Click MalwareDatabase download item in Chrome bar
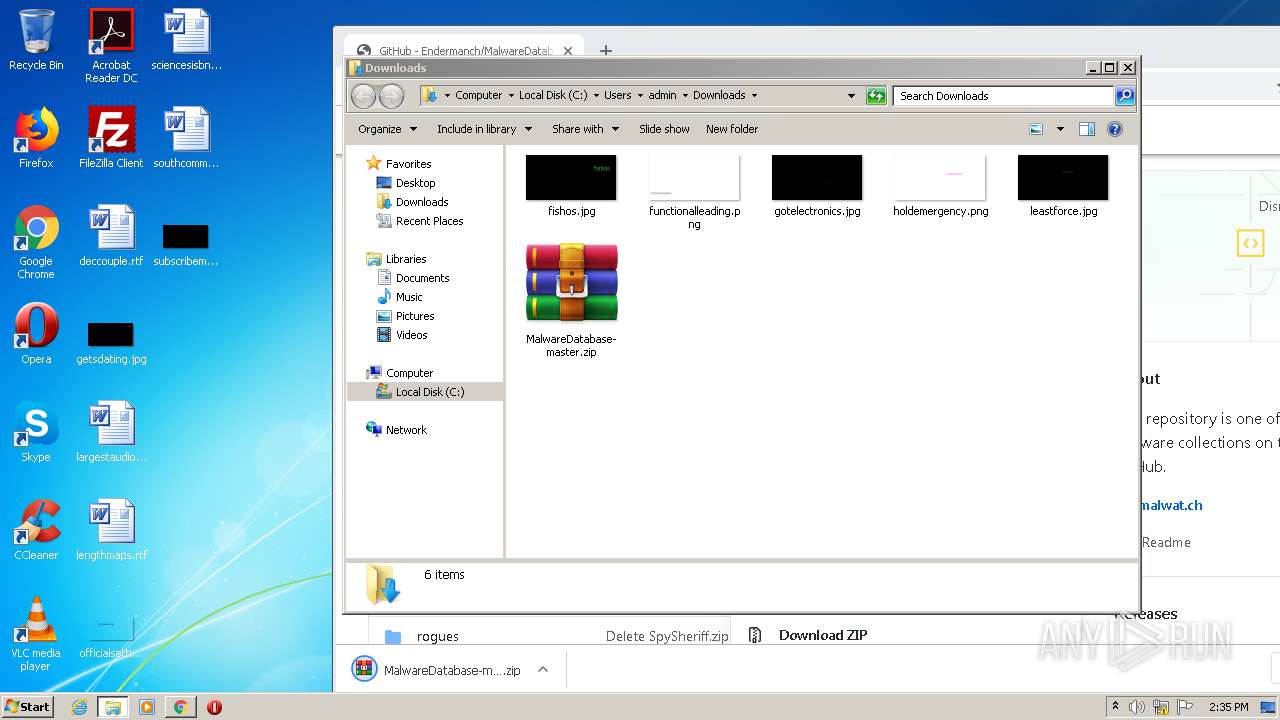Image resolution: width=1280 pixels, height=720 pixels. [438, 670]
